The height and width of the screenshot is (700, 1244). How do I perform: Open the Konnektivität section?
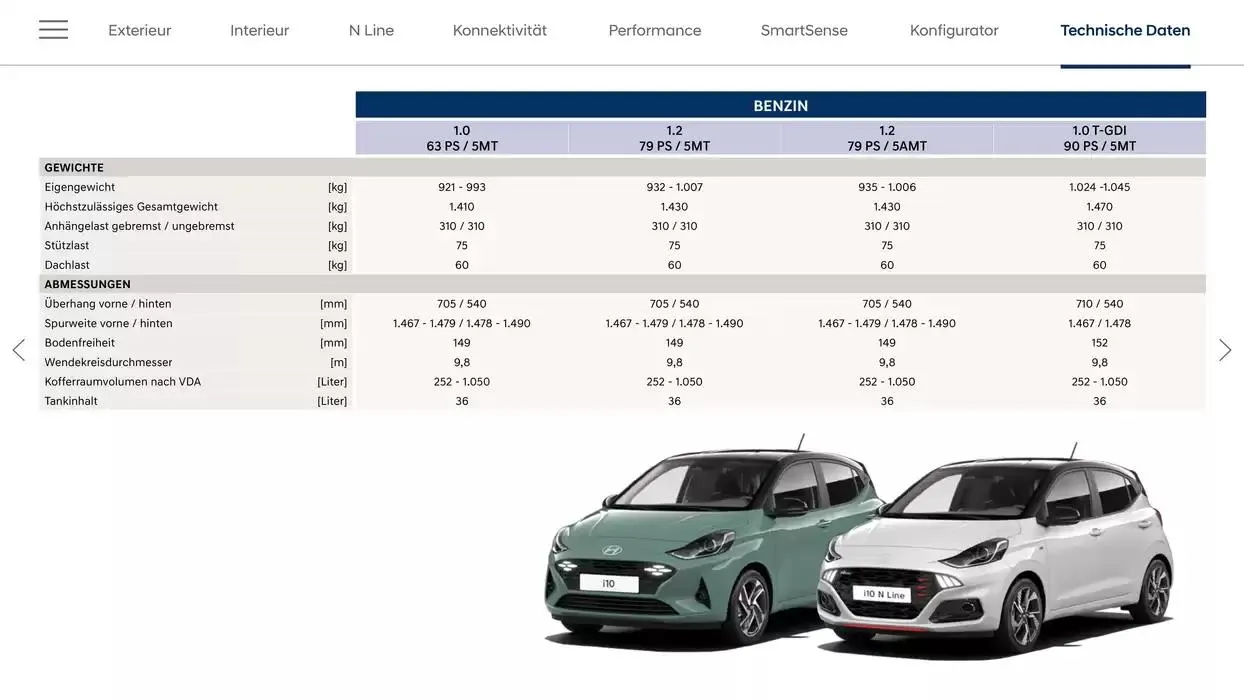click(x=498, y=29)
